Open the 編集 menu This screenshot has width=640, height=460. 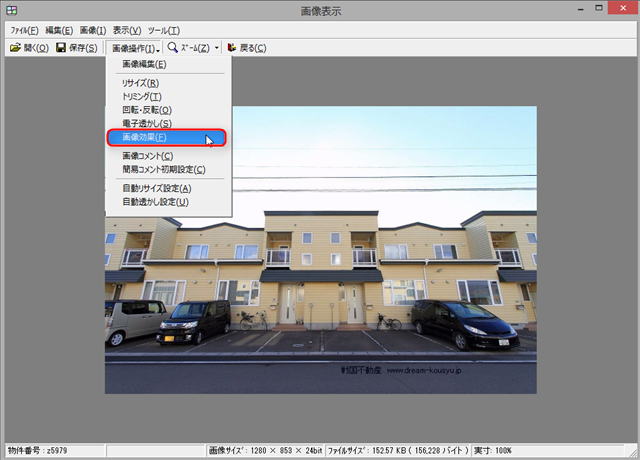point(59,31)
